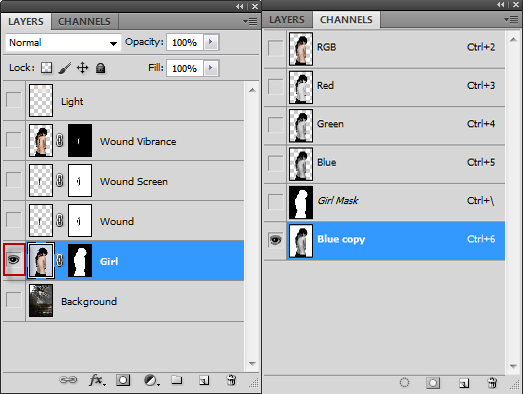Screen dimensions: 524x394
Task: Click Layers panel scroll down arrow
Action: click(x=252, y=364)
